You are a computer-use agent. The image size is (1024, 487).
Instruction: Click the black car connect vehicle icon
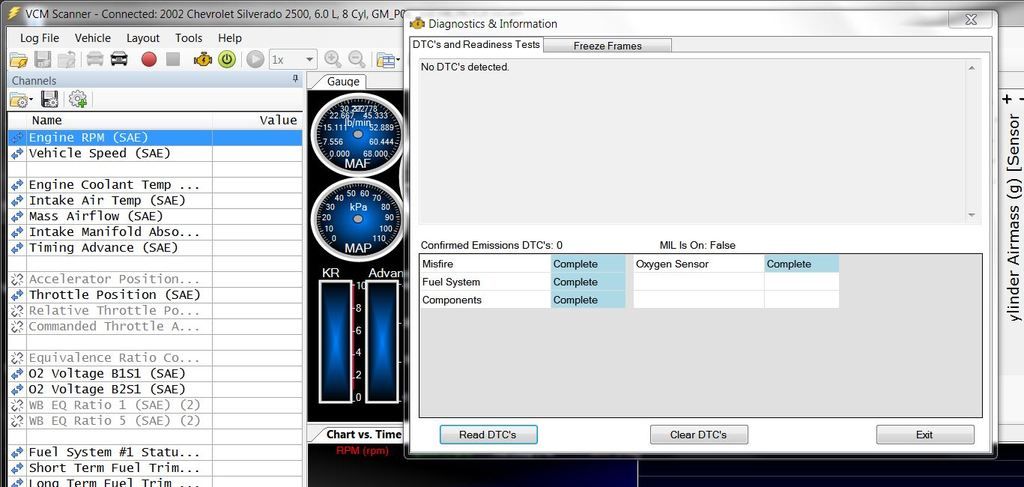coord(119,59)
